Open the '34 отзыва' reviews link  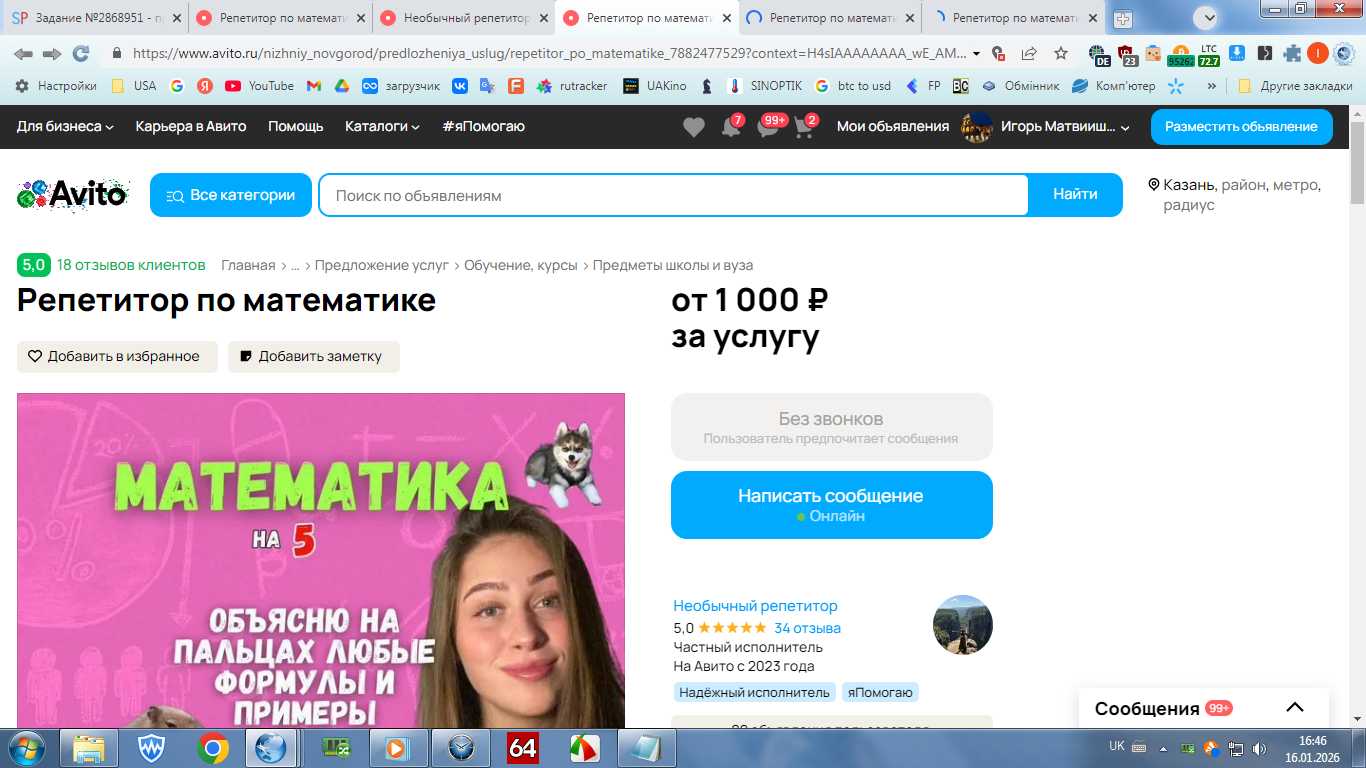(x=807, y=628)
